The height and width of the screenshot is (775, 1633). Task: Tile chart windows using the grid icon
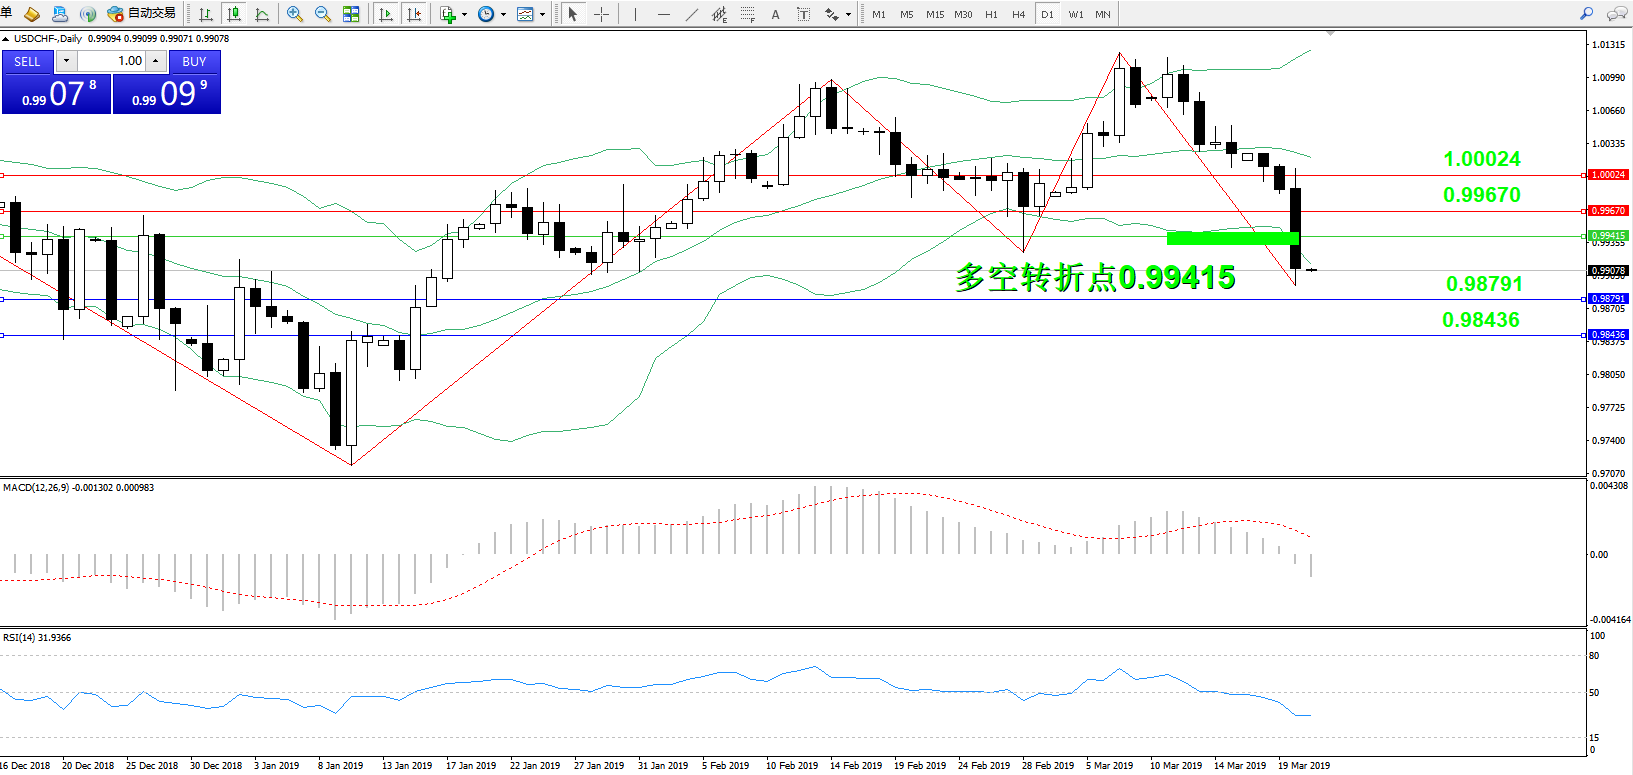351,14
